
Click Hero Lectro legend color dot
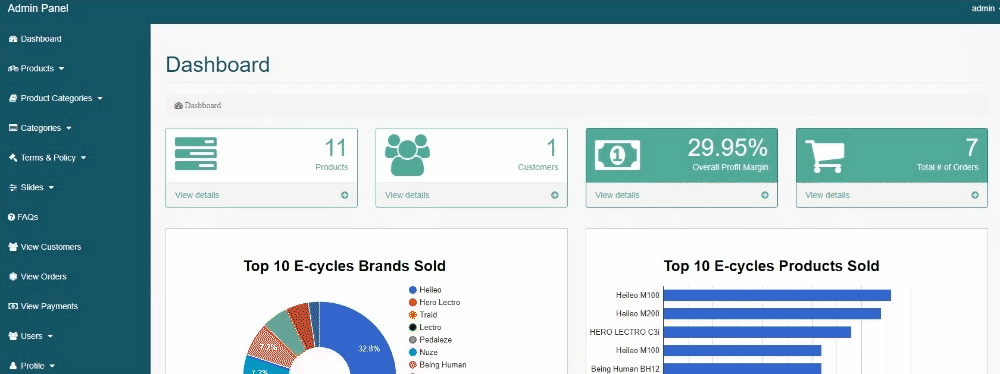(x=413, y=303)
